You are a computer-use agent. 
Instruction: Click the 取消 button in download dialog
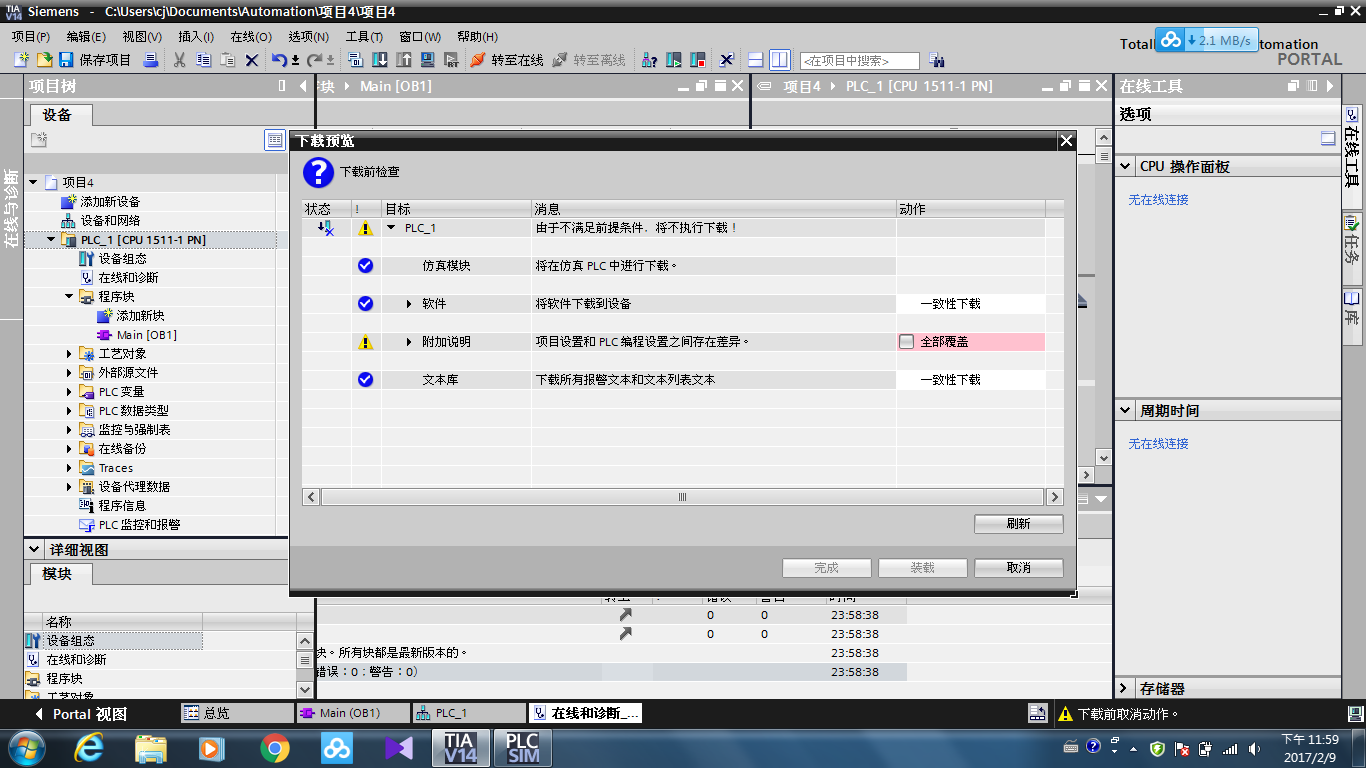1018,568
